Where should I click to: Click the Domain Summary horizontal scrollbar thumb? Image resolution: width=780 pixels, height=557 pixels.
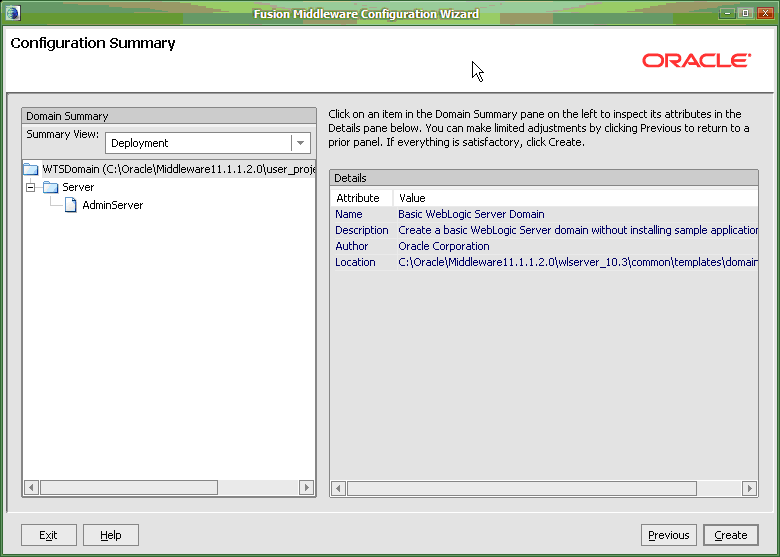tap(129, 487)
